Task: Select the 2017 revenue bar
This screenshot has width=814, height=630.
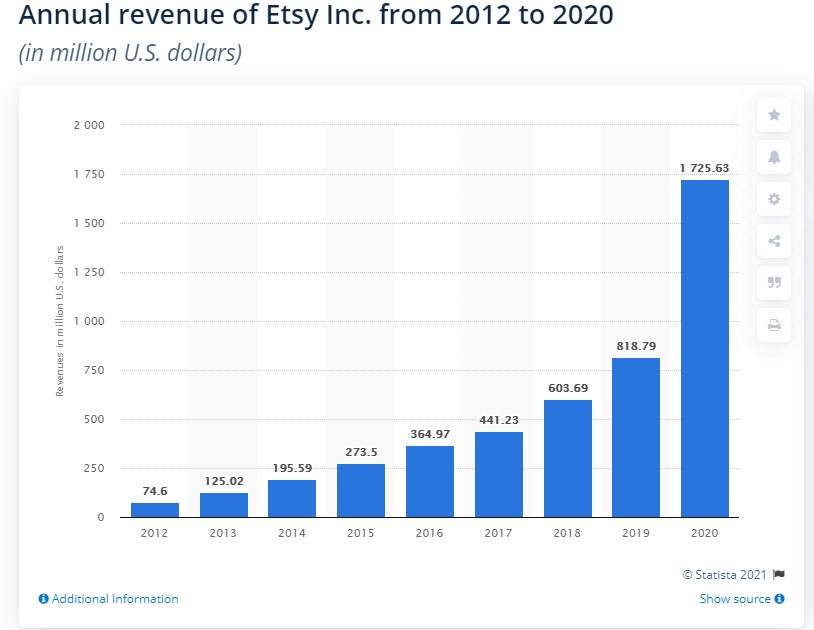Action: tap(499, 474)
